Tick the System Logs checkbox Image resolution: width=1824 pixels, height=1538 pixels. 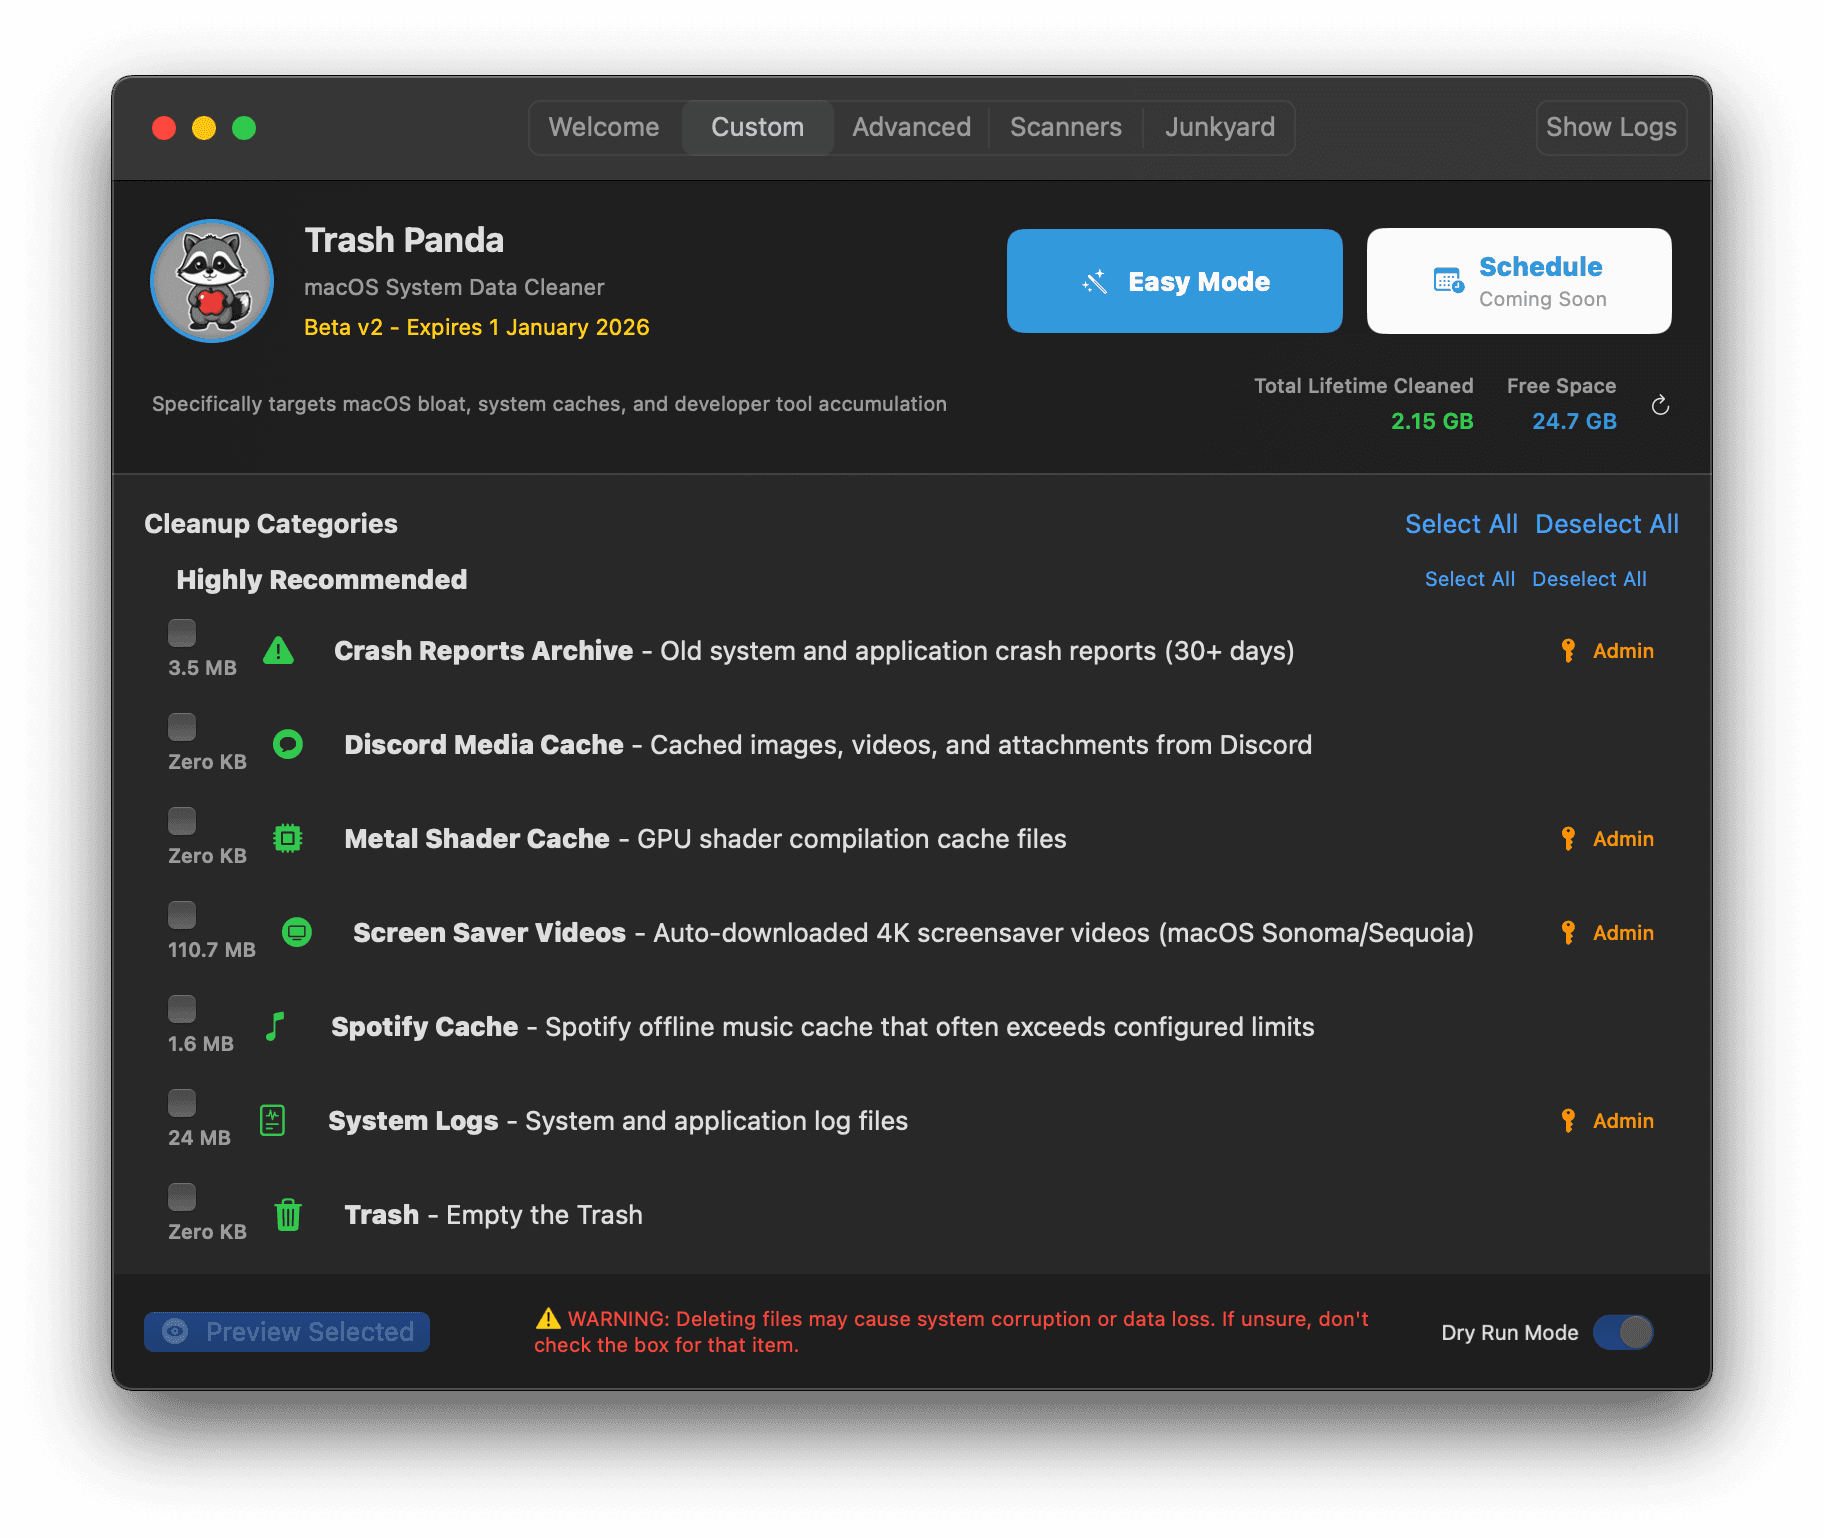coord(182,1103)
